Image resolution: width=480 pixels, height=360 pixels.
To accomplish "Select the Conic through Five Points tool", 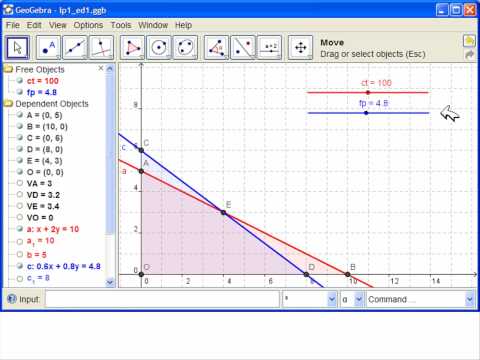I will point(185,48).
